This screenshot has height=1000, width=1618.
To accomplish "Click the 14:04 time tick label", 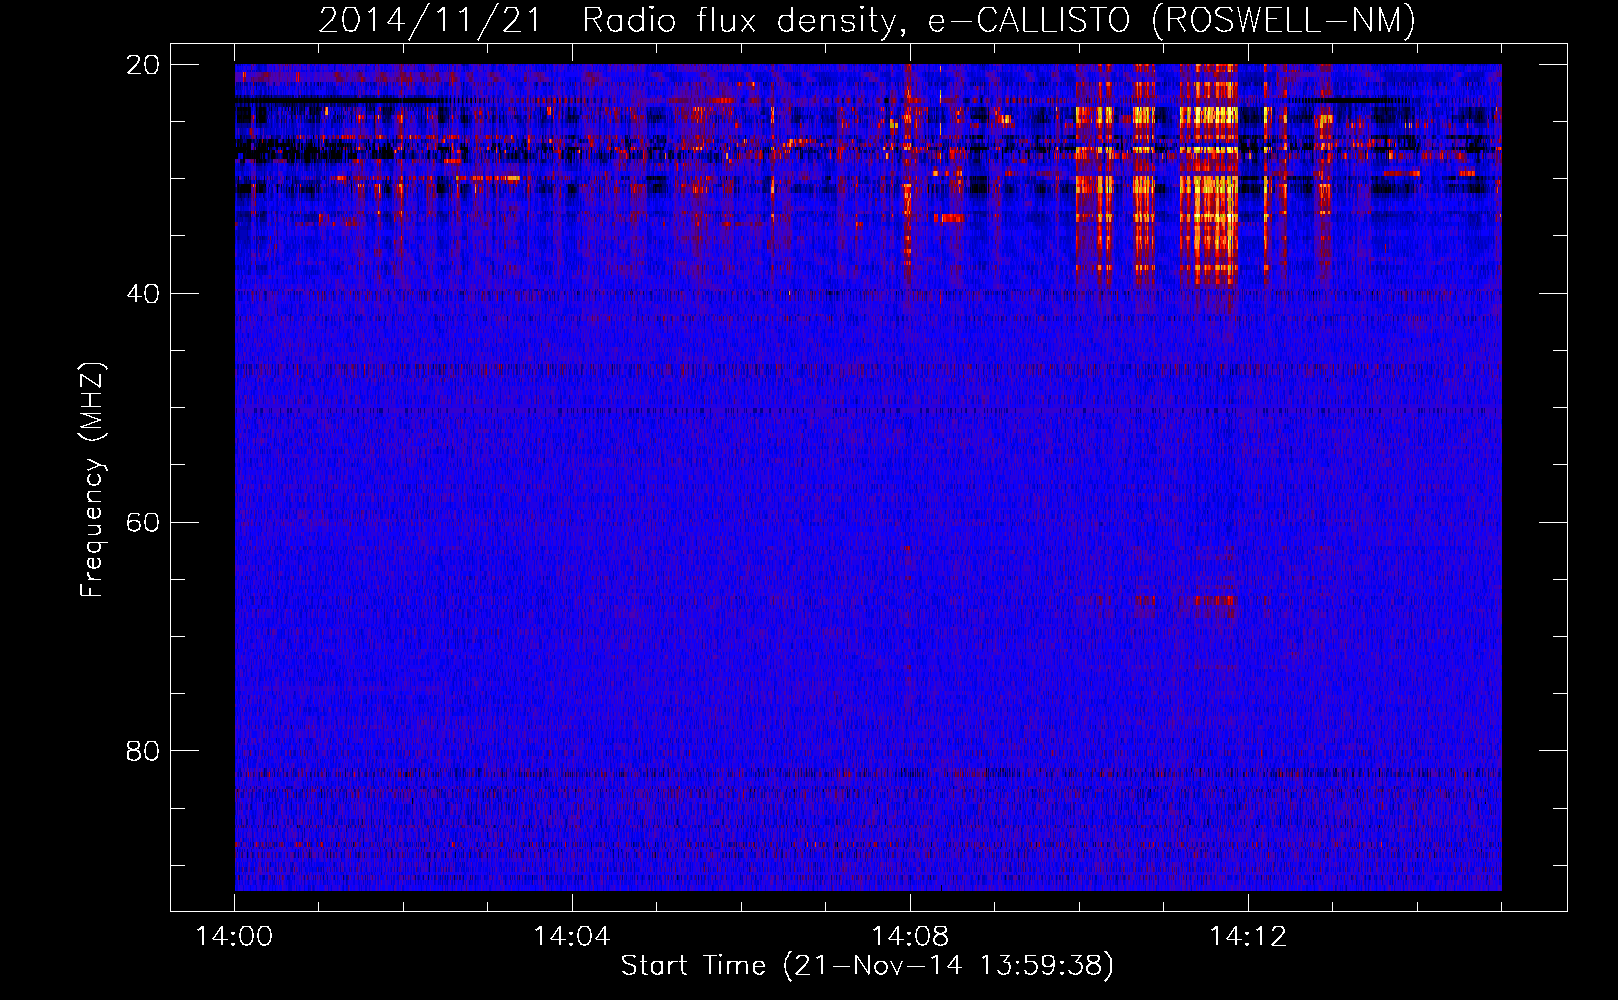I will [572, 937].
